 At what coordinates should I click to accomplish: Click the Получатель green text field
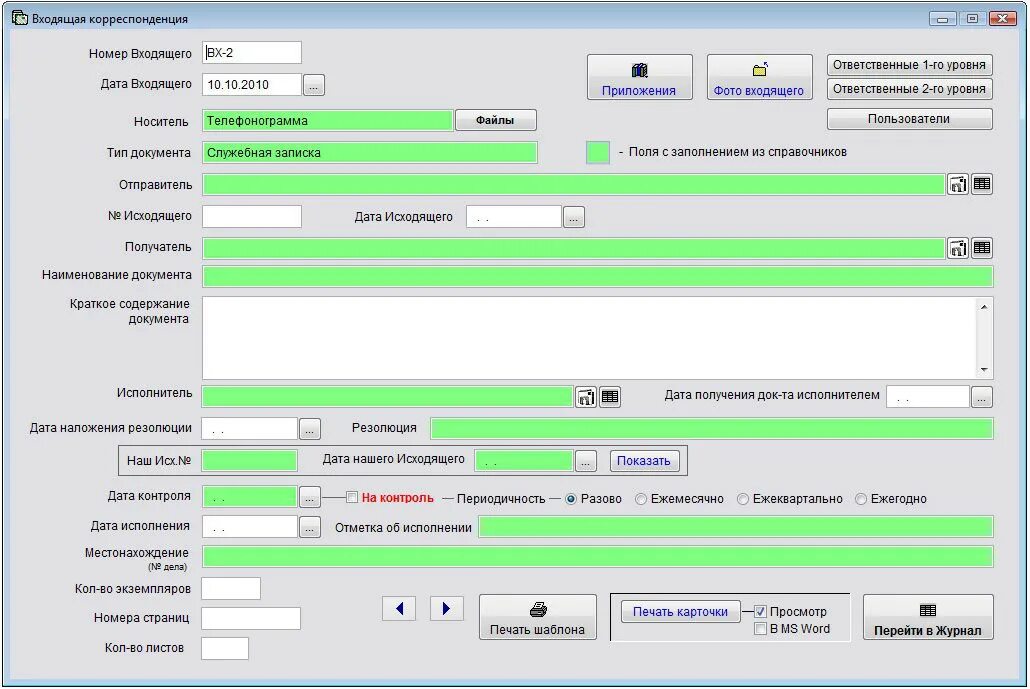(x=573, y=248)
